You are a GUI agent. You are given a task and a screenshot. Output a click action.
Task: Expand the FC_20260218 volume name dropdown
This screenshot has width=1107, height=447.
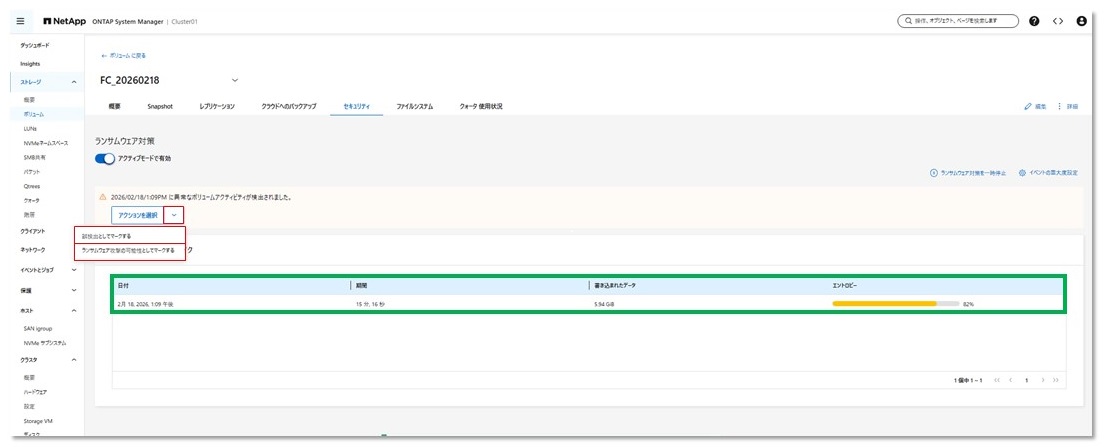pos(235,80)
